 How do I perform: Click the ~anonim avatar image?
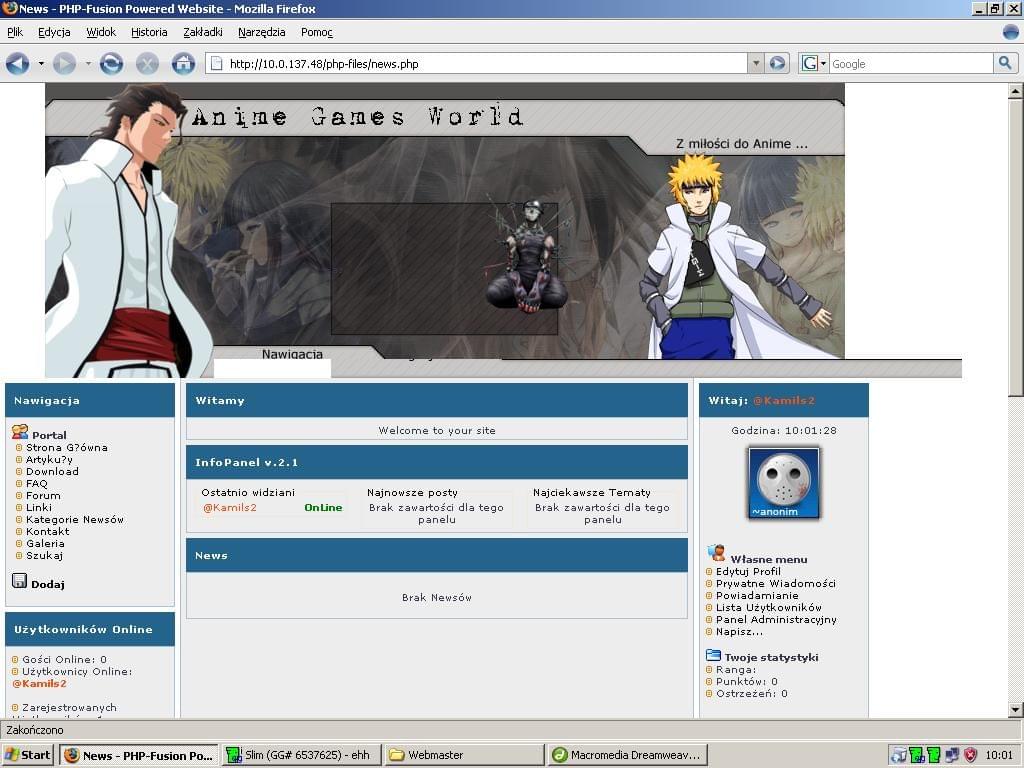point(784,483)
